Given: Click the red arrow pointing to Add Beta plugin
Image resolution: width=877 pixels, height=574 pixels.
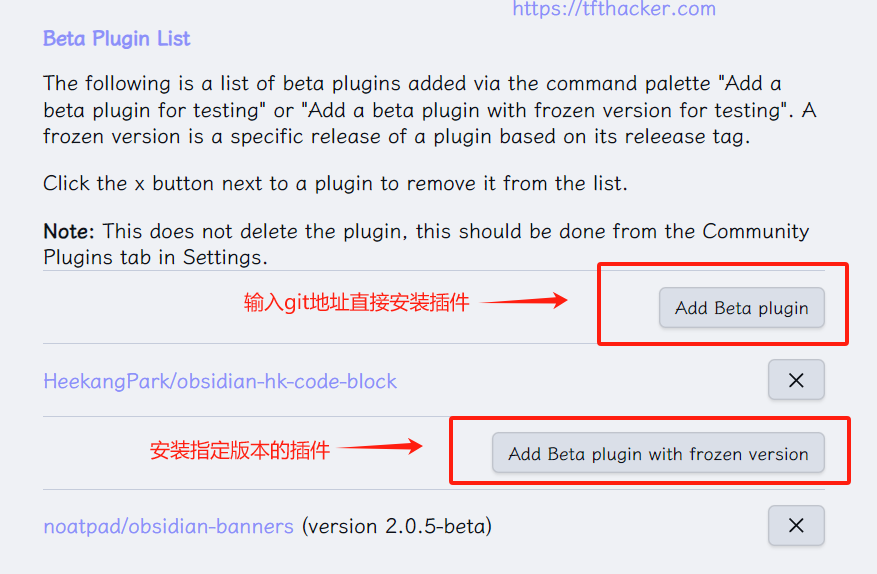Looking at the screenshot, I should pos(528,300).
